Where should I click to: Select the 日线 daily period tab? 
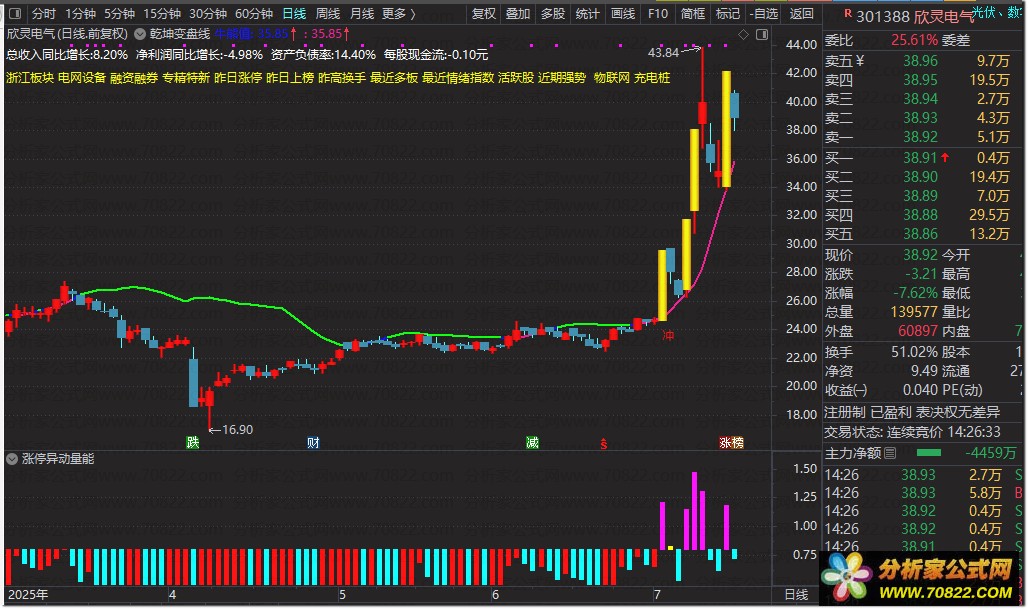click(294, 13)
